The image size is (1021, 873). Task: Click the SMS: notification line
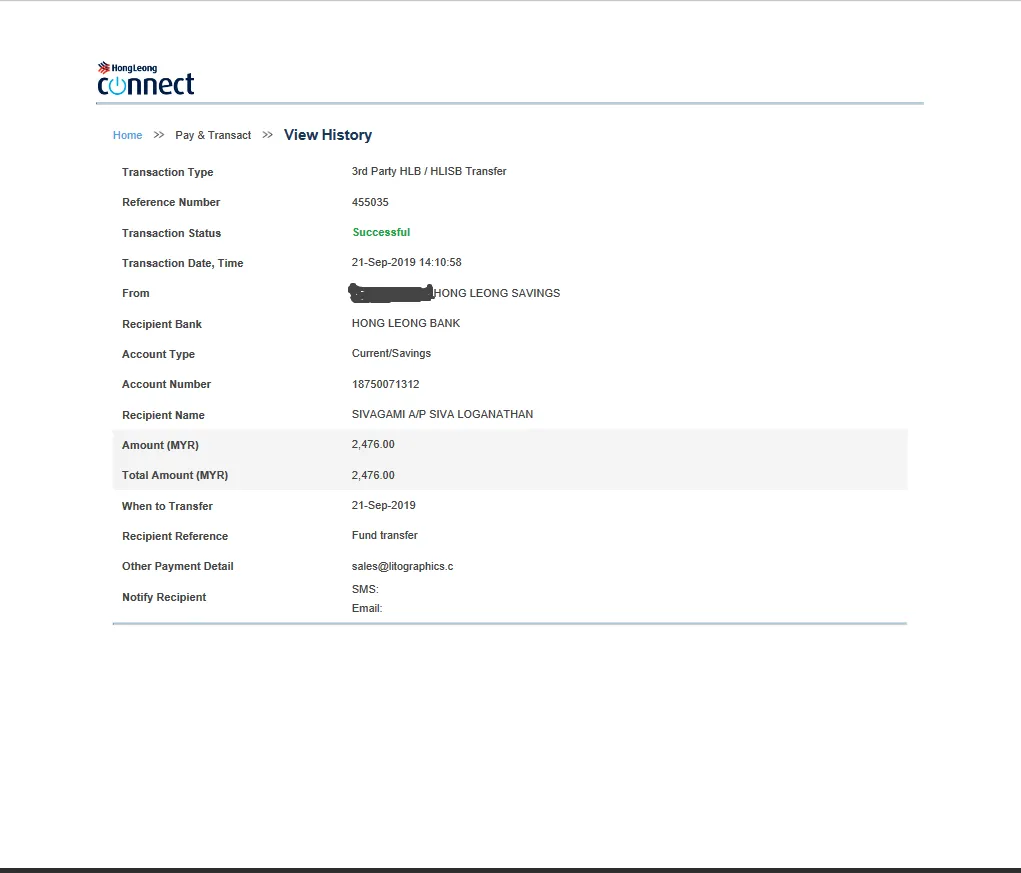(x=365, y=589)
